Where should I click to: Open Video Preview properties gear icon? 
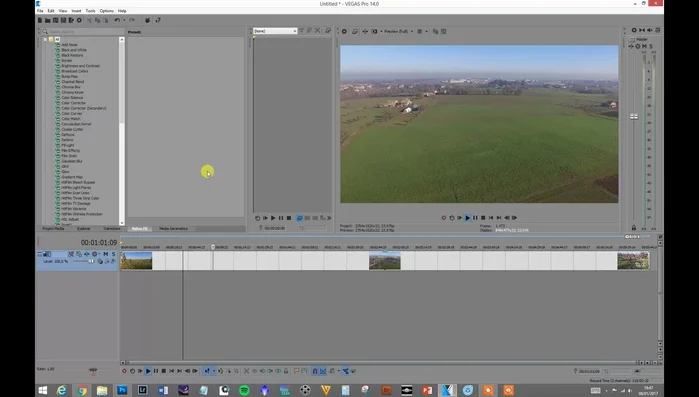[345, 31]
